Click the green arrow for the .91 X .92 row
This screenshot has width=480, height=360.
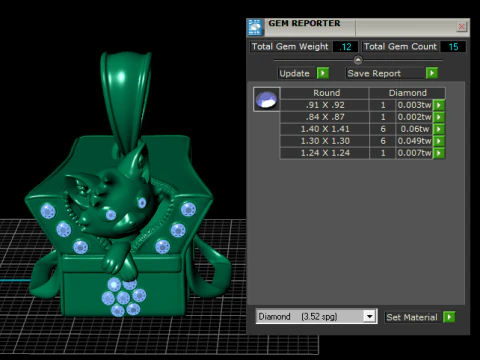[439, 105]
